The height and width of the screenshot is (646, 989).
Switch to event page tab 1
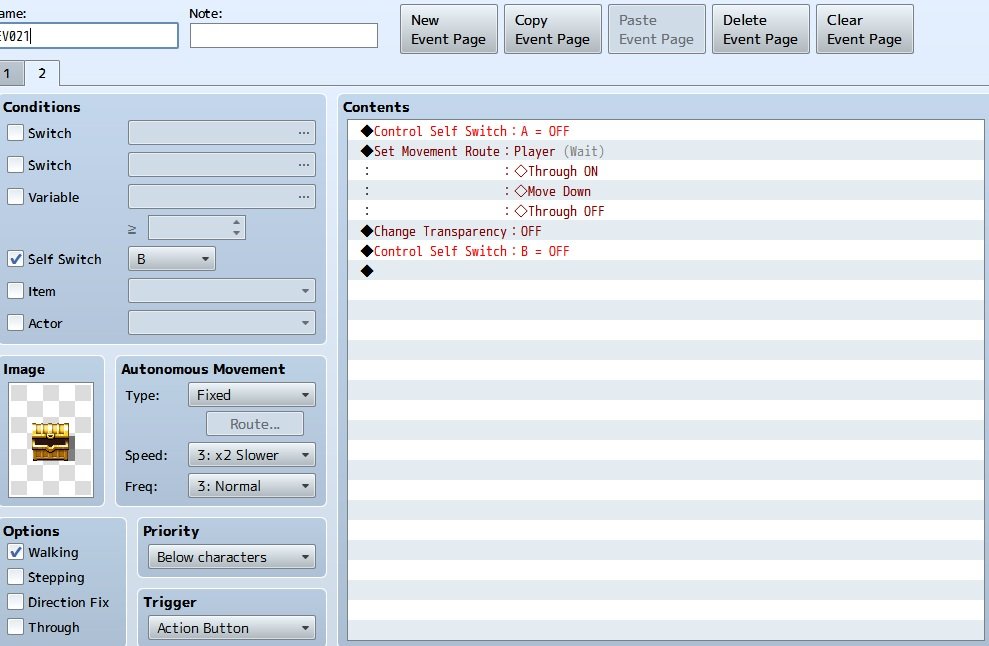[x=9, y=73]
